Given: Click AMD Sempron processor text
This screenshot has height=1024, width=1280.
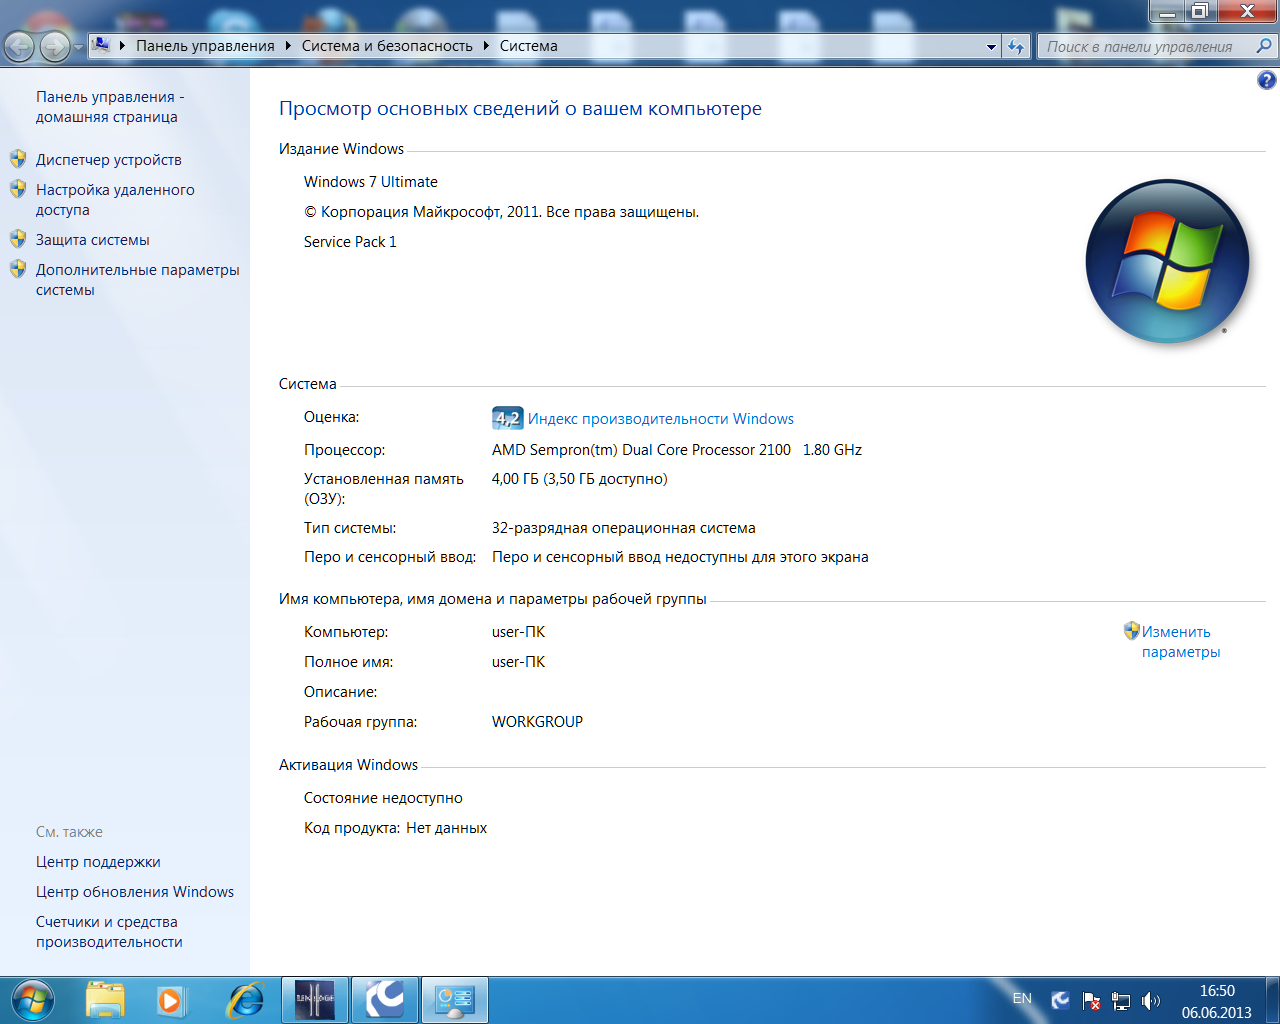Looking at the screenshot, I should point(677,450).
